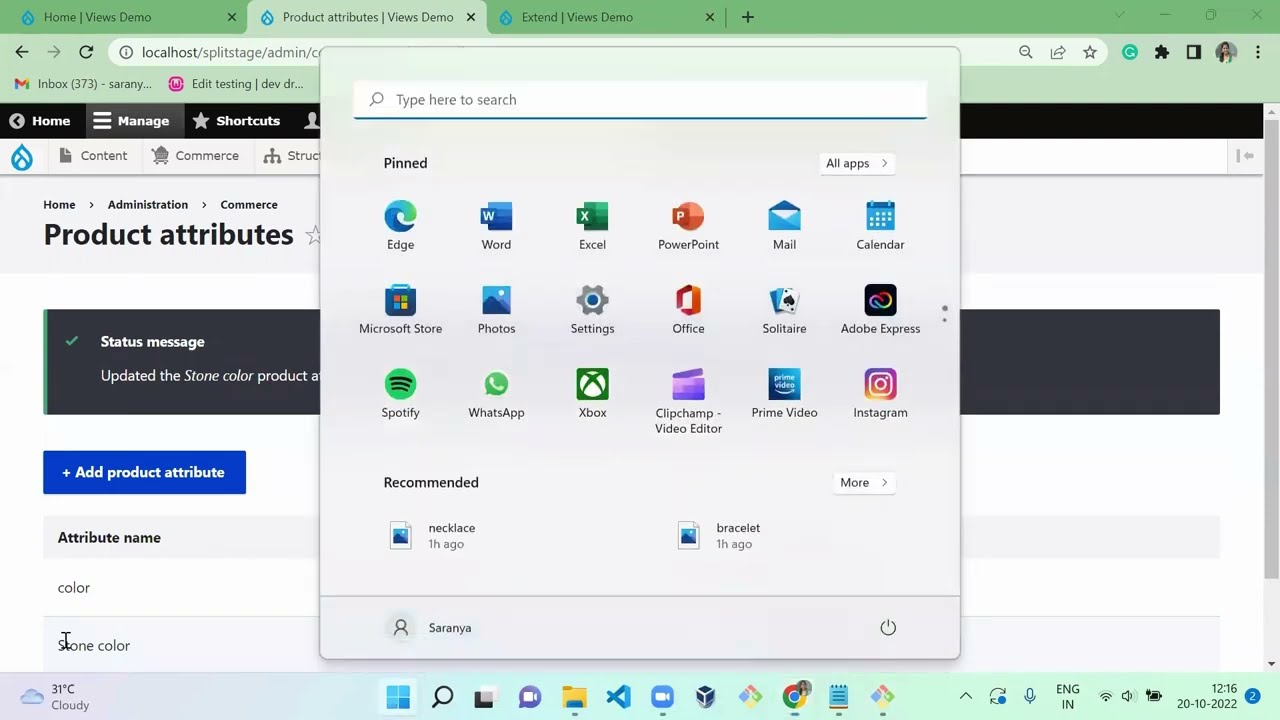Viewport: 1280px width, 720px height.
Task: Open the Inbox (373) Gmail bookmark
Action: [83, 84]
